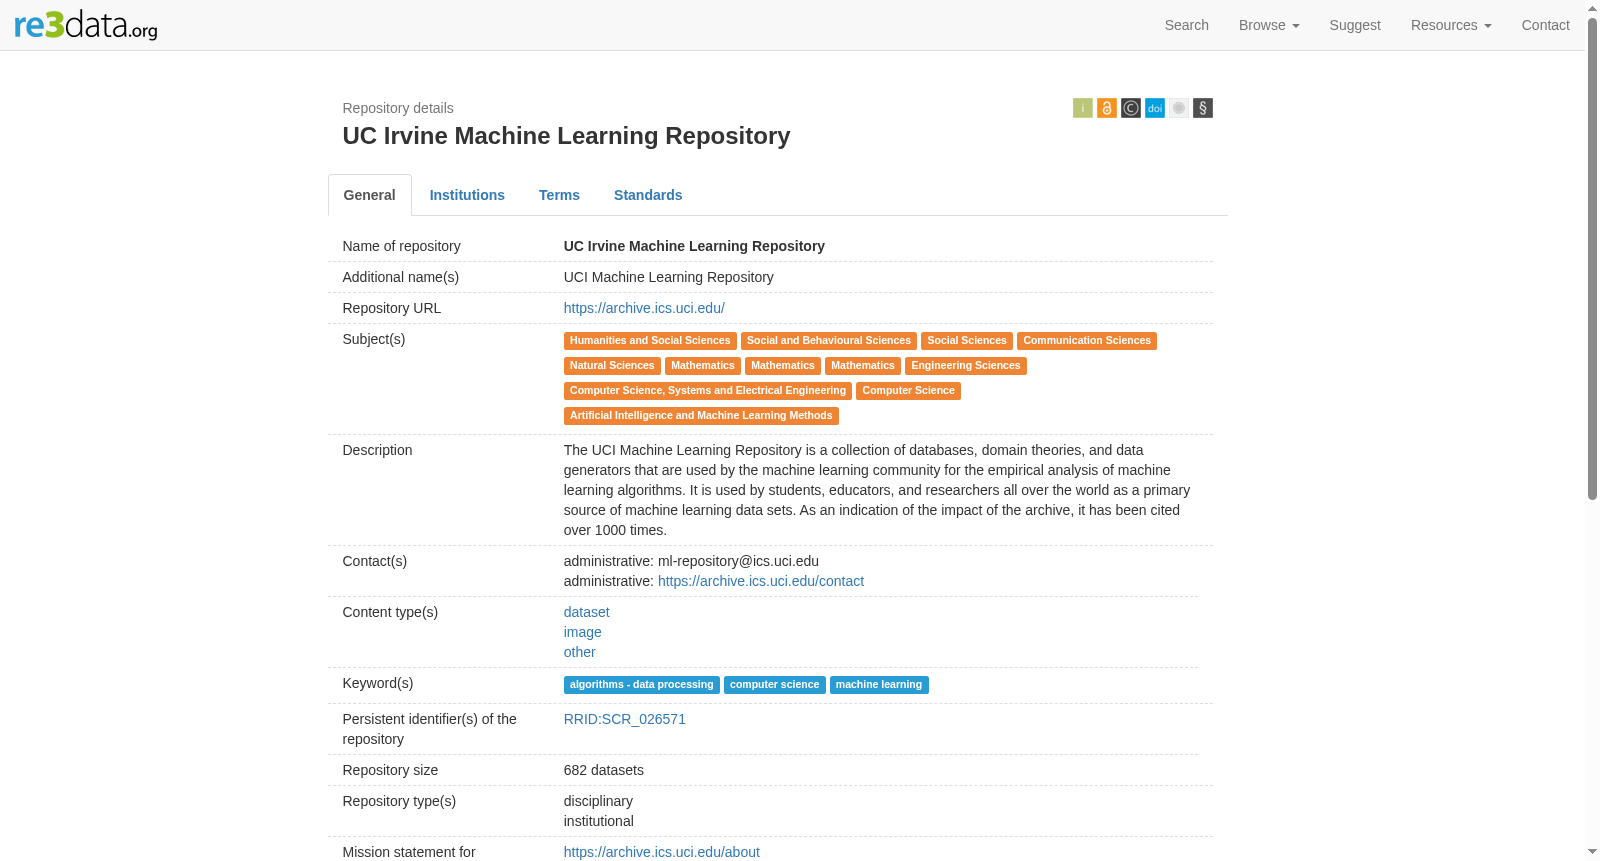
Task: Click algorithms - data processing keyword tag
Action: pos(642,685)
